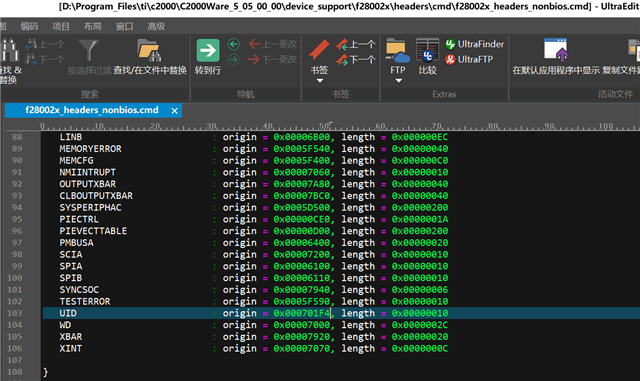Click the SYSPERIPHAC entry
This screenshot has width=640, height=381.
click(90, 208)
